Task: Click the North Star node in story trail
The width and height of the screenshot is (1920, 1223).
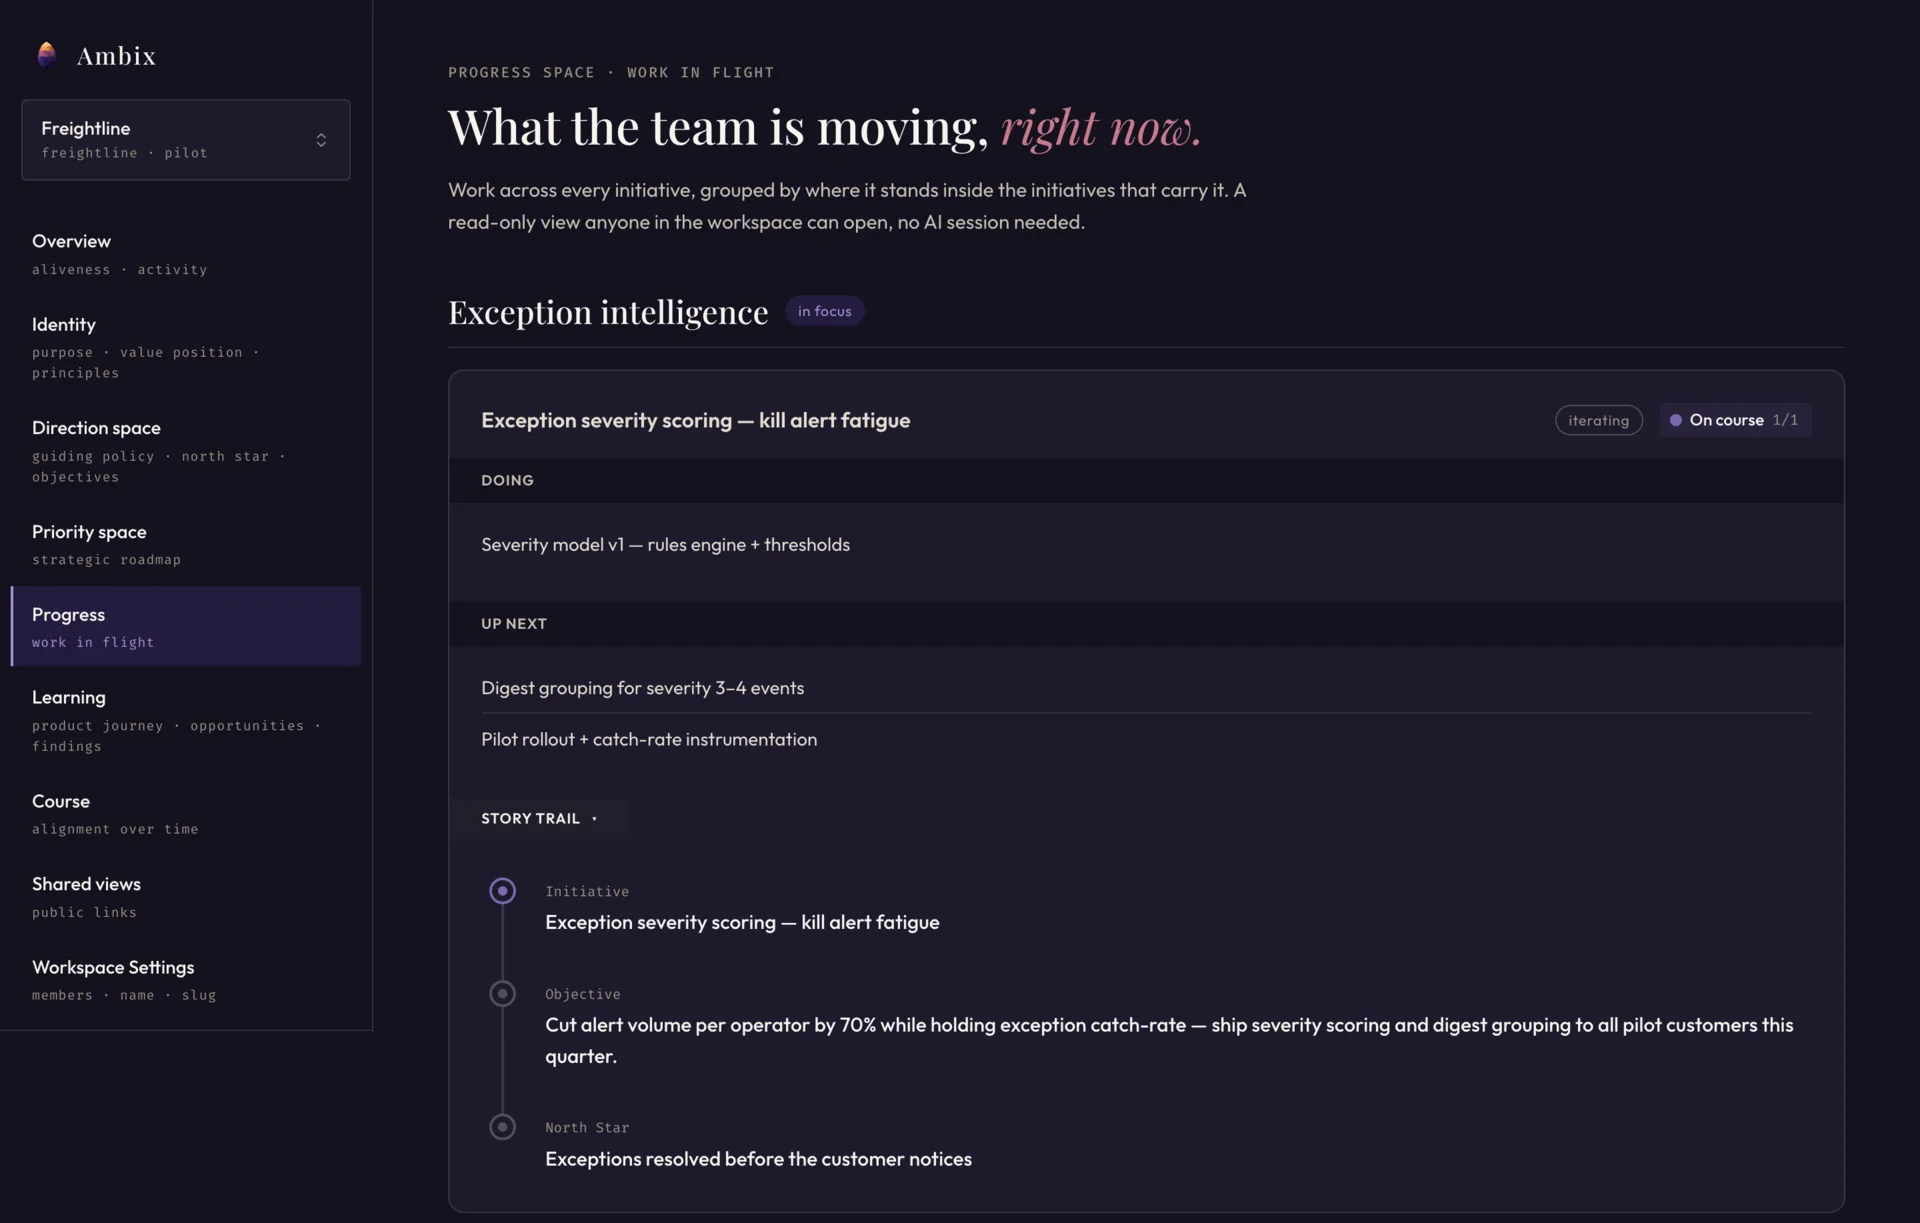Action: click(x=502, y=1127)
